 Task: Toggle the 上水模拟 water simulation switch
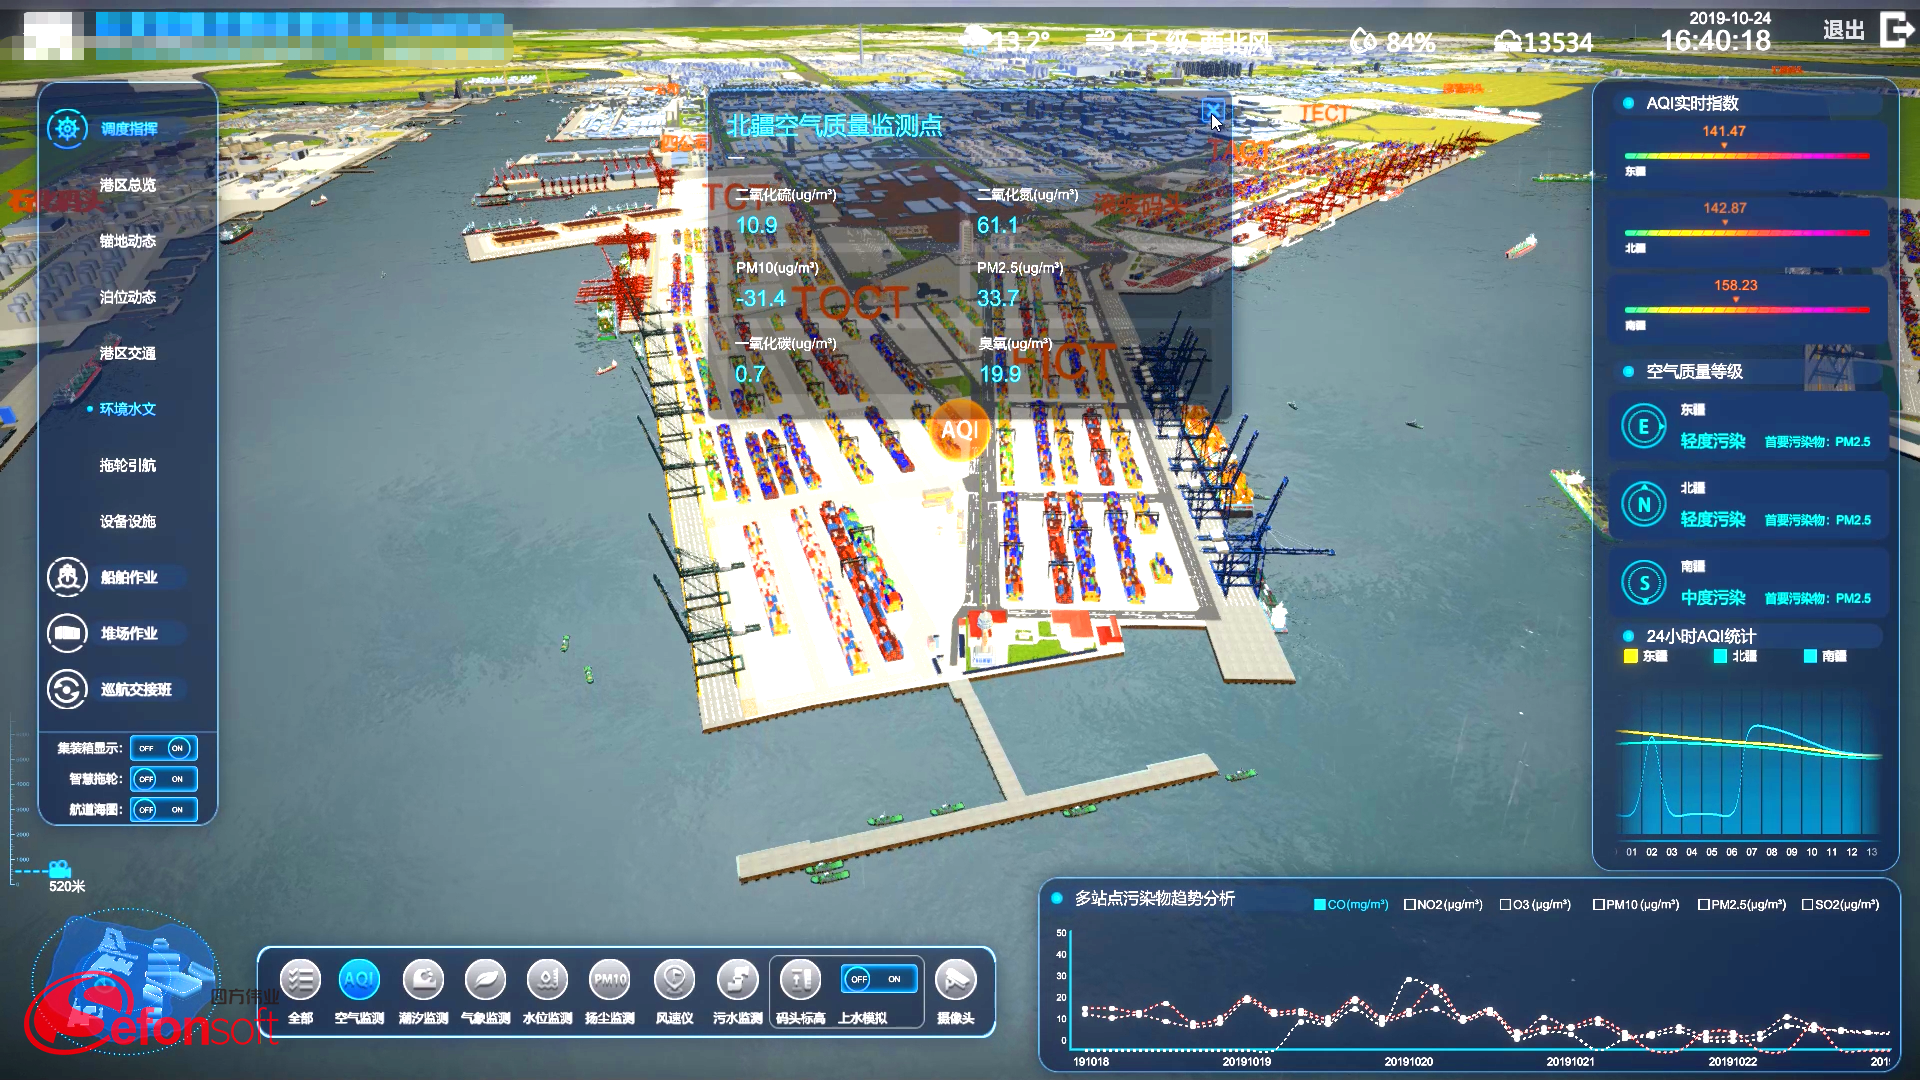pyautogui.click(x=877, y=979)
